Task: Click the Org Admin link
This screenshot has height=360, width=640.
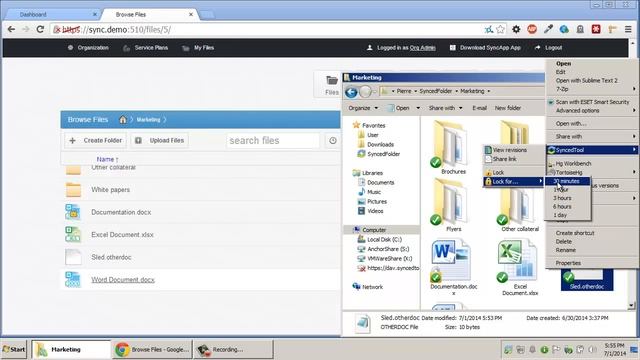Action: tap(422, 48)
